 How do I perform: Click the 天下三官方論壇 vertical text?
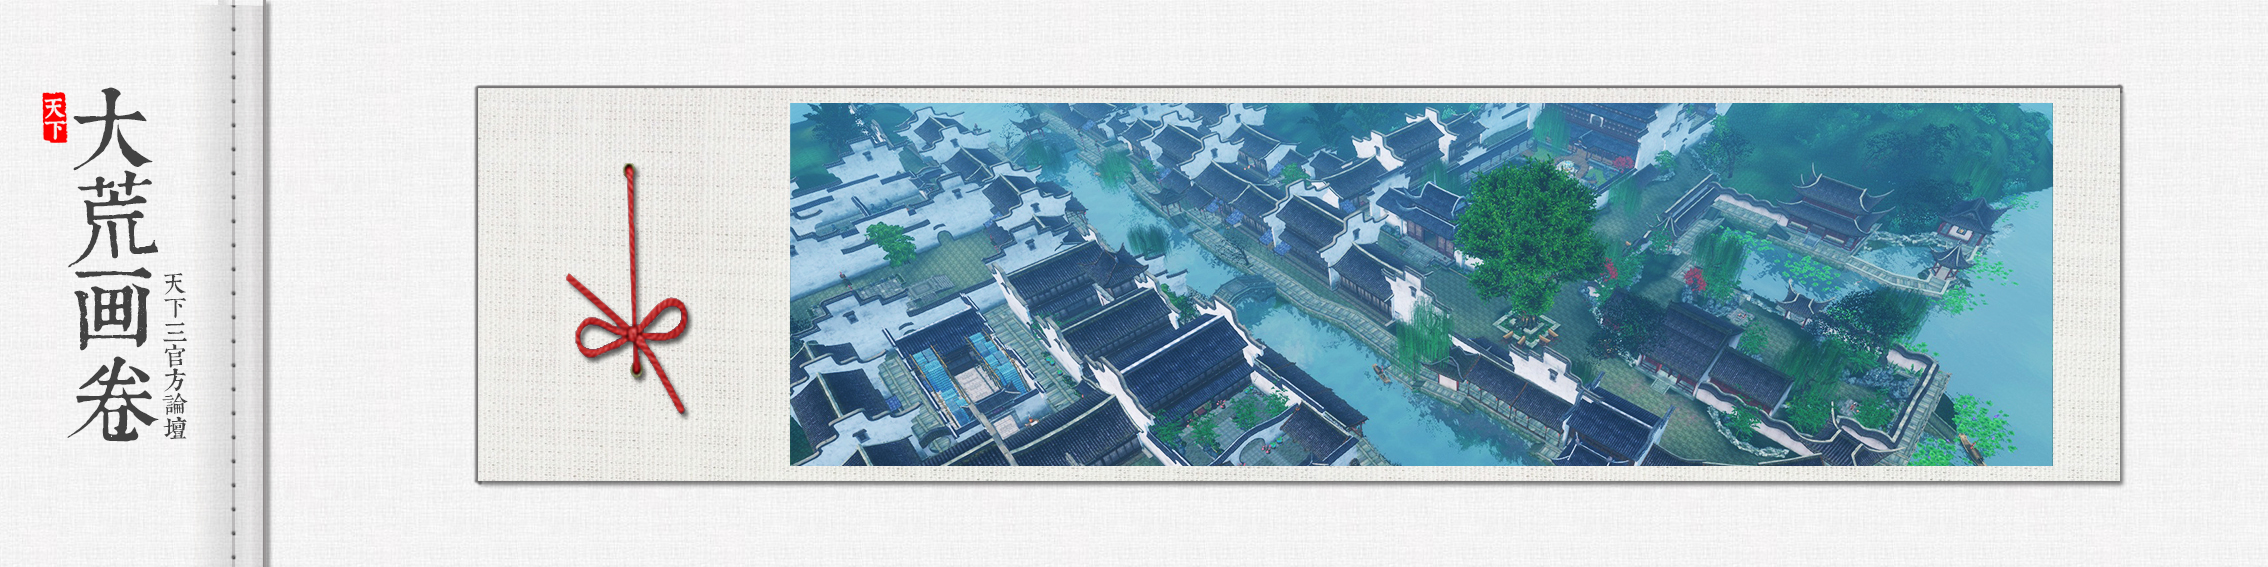(175, 355)
